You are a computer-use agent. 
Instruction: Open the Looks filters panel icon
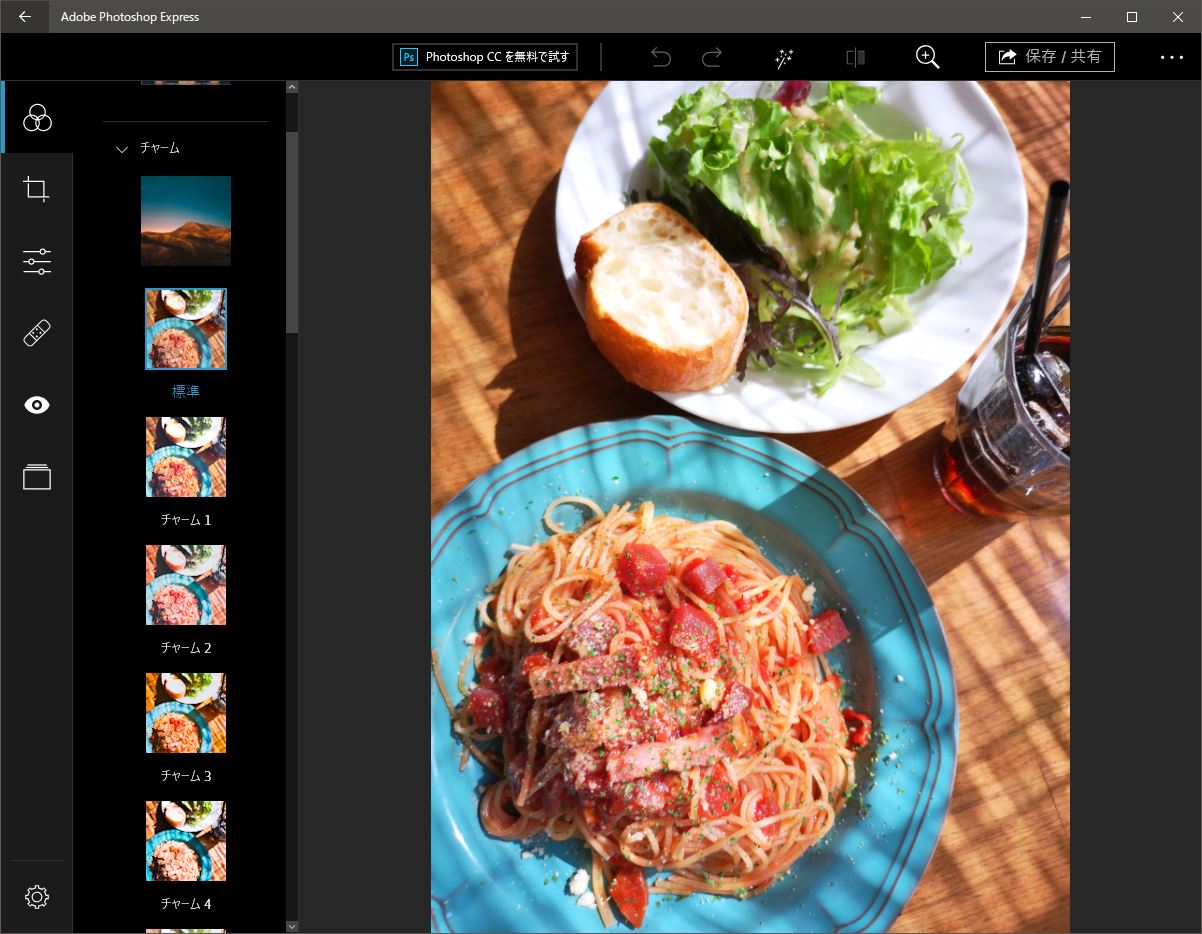tap(37, 118)
